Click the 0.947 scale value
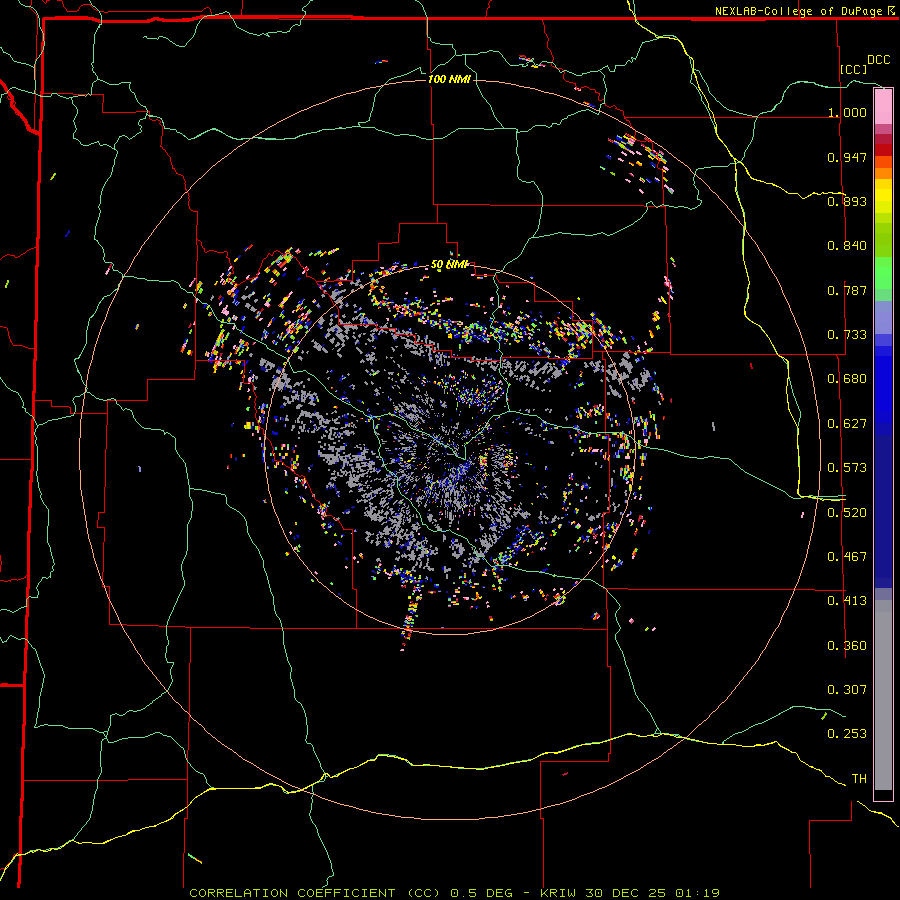This screenshot has width=900, height=900. (847, 157)
